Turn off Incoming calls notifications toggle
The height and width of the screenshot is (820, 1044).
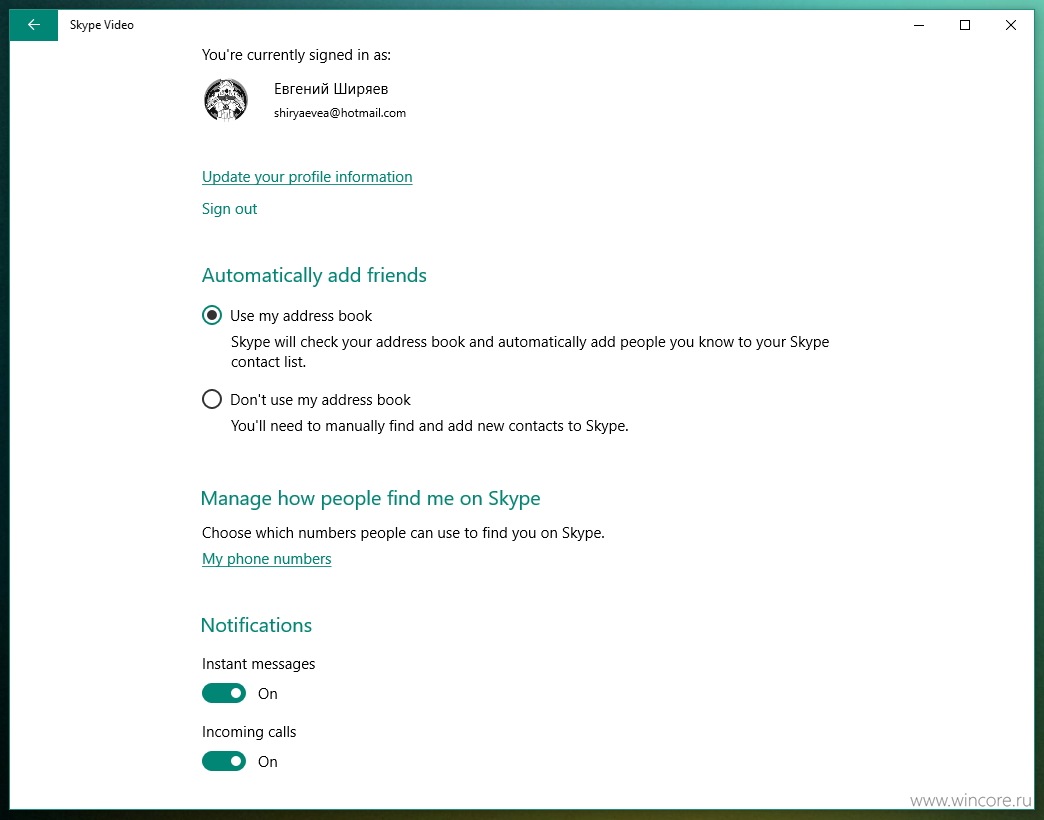pos(224,761)
